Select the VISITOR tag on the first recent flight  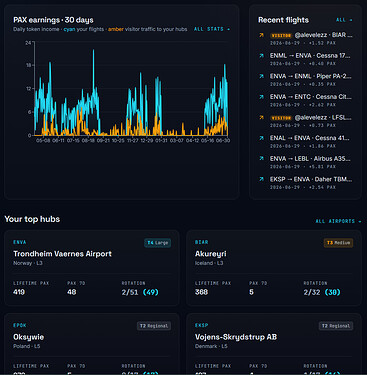[x=281, y=35]
